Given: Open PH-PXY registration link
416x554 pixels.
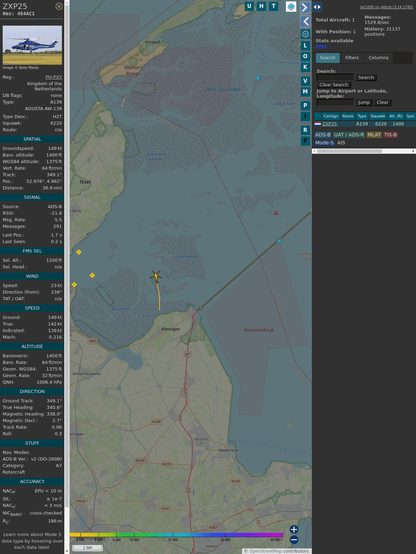Looking at the screenshot, I should [53, 77].
